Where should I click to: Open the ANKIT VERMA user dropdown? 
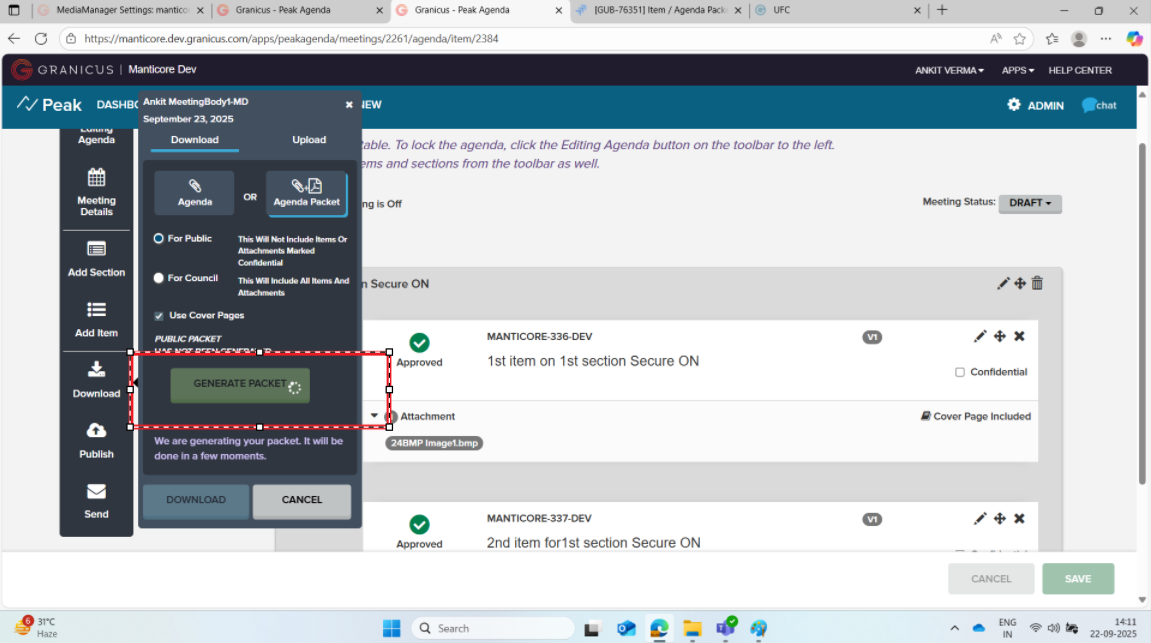click(949, 70)
